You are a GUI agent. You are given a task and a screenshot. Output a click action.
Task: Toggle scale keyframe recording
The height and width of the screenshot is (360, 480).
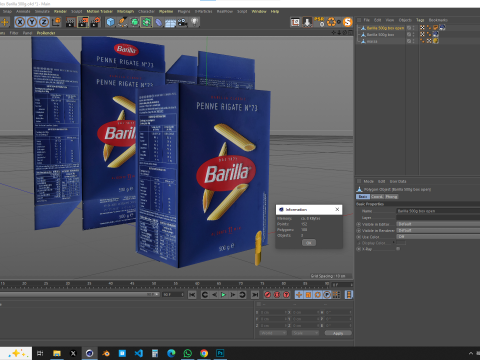tap(308, 295)
